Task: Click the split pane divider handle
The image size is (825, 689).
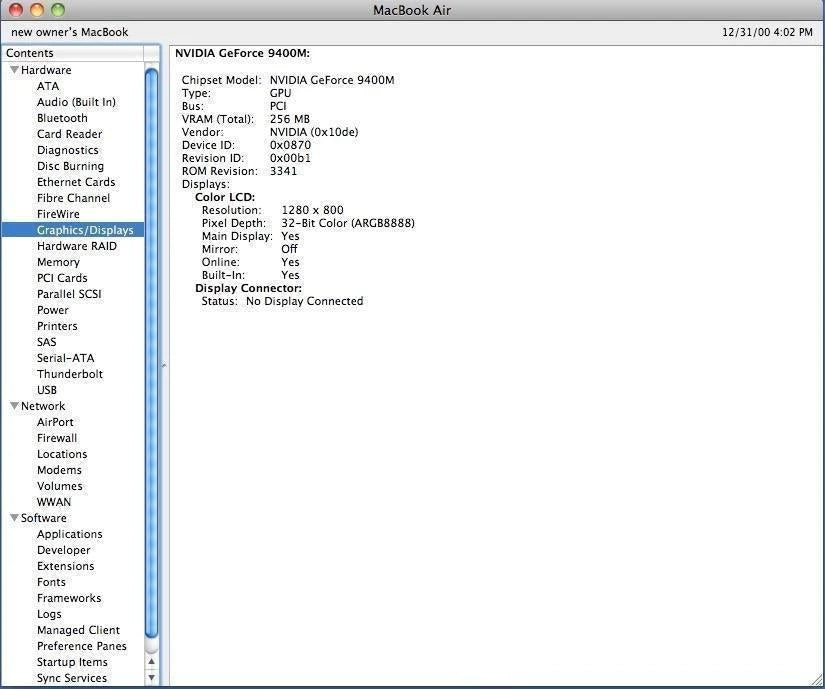Action: point(164,366)
